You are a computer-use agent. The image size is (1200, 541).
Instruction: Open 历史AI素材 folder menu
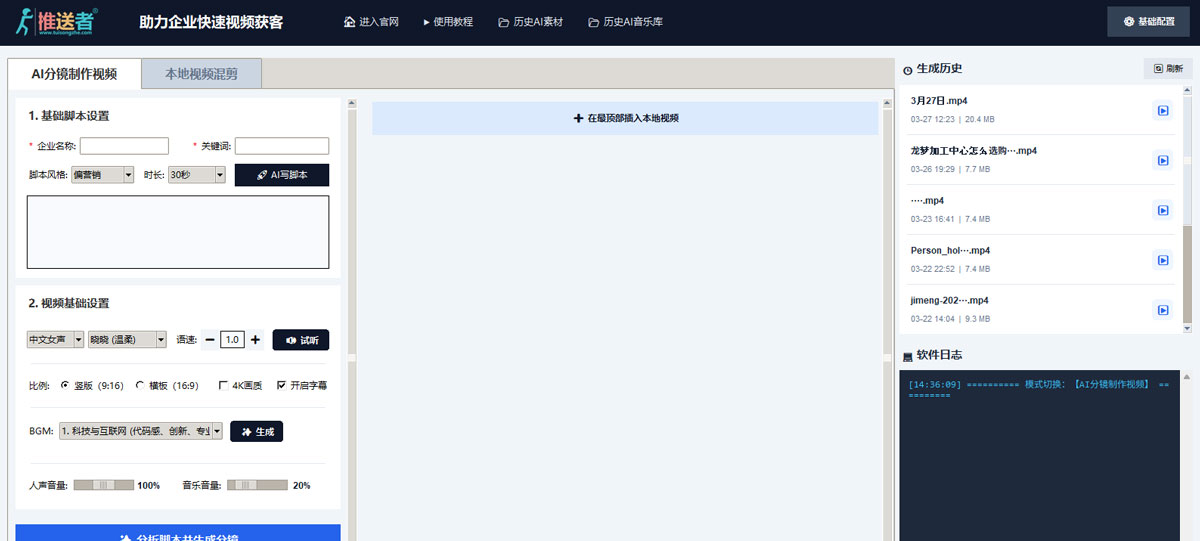(x=531, y=21)
